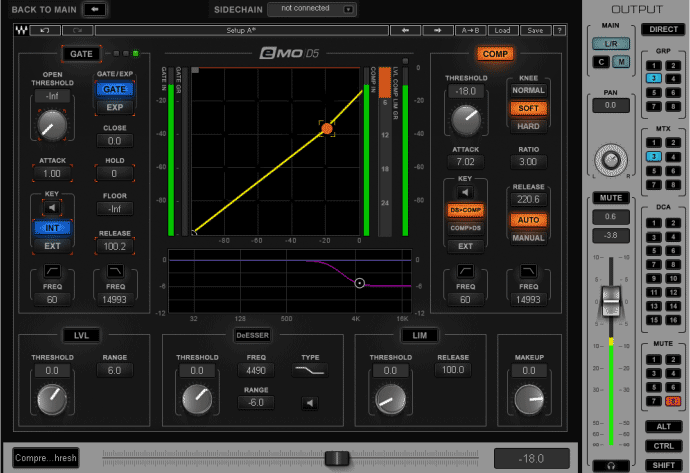Click the DIRECT output button

pos(663,29)
